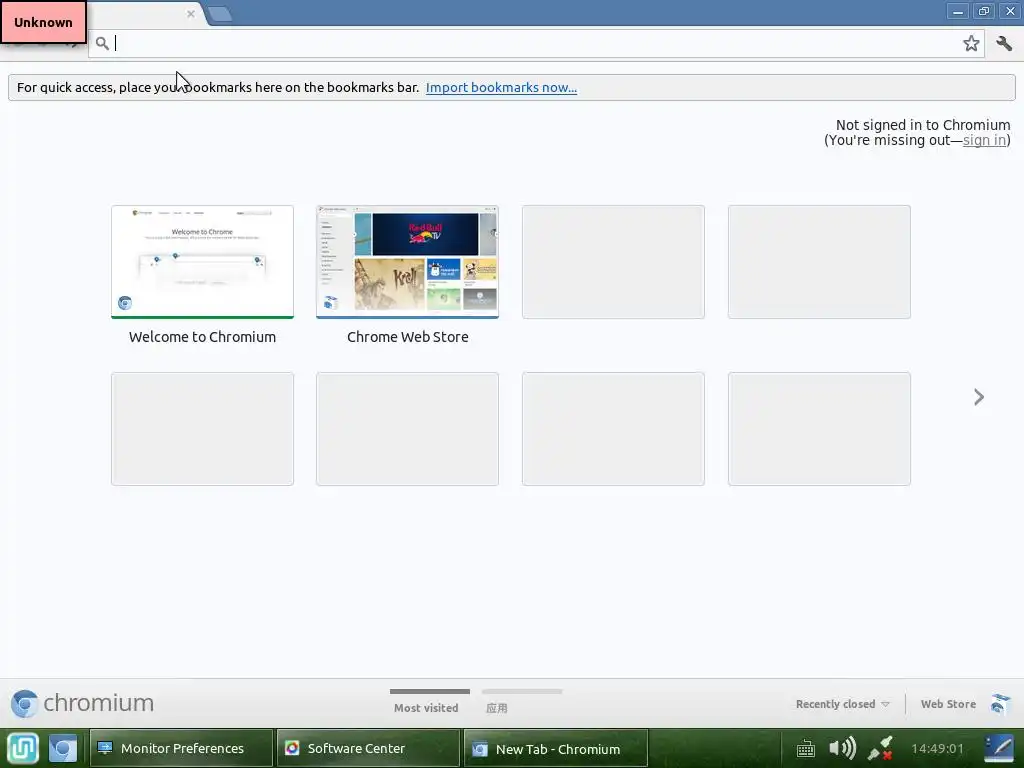The width and height of the screenshot is (1024, 768).
Task: Click the clock showing 14:49:01
Action: [937, 748]
